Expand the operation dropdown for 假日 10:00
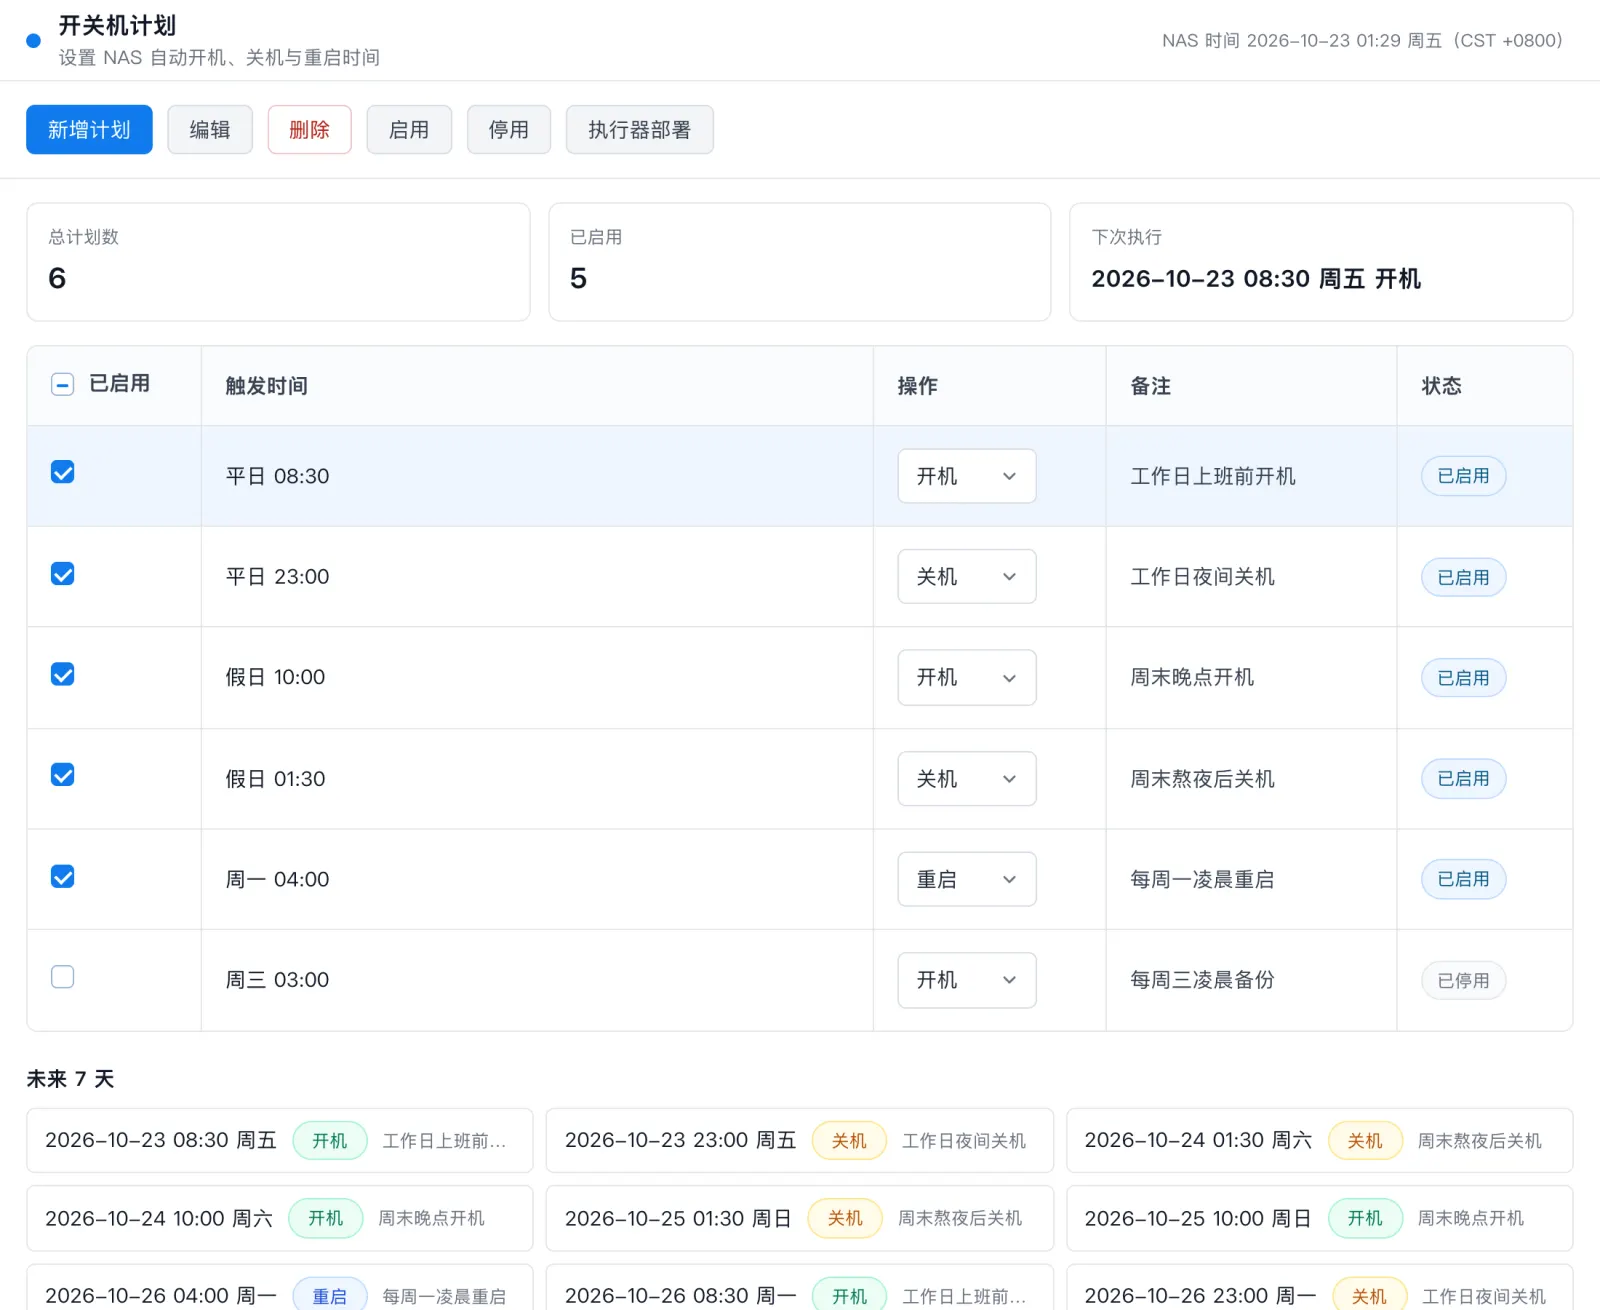The height and width of the screenshot is (1310, 1600). [x=967, y=678]
